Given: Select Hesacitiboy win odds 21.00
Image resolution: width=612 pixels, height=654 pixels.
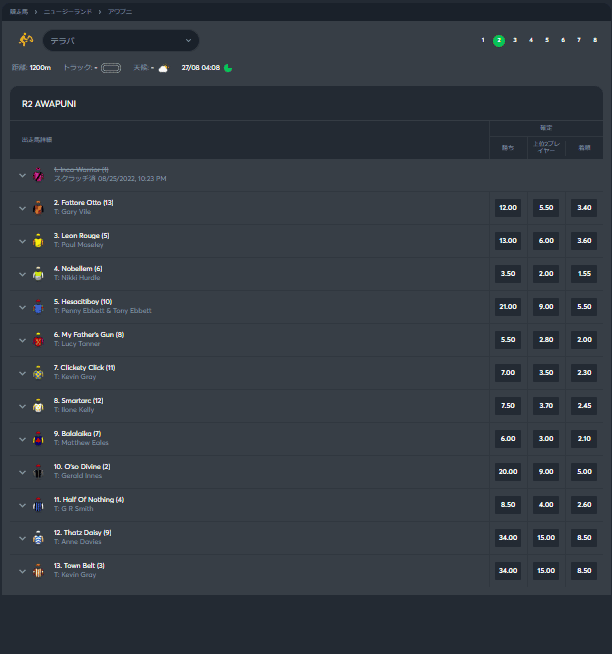Looking at the screenshot, I should tap(508, 306).
